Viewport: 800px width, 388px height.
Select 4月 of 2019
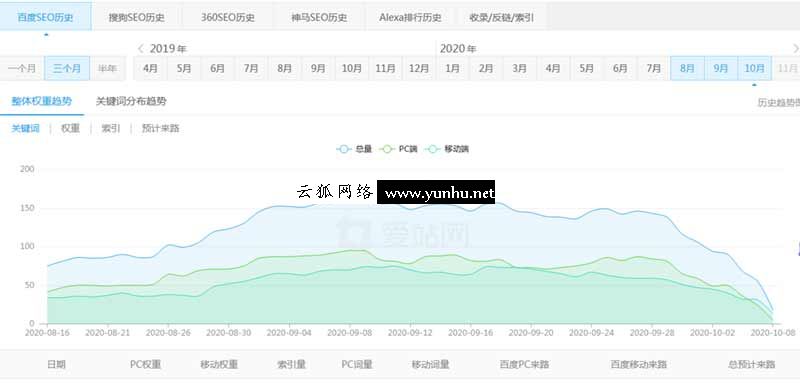pyautogui.click(x=151, y=68)
